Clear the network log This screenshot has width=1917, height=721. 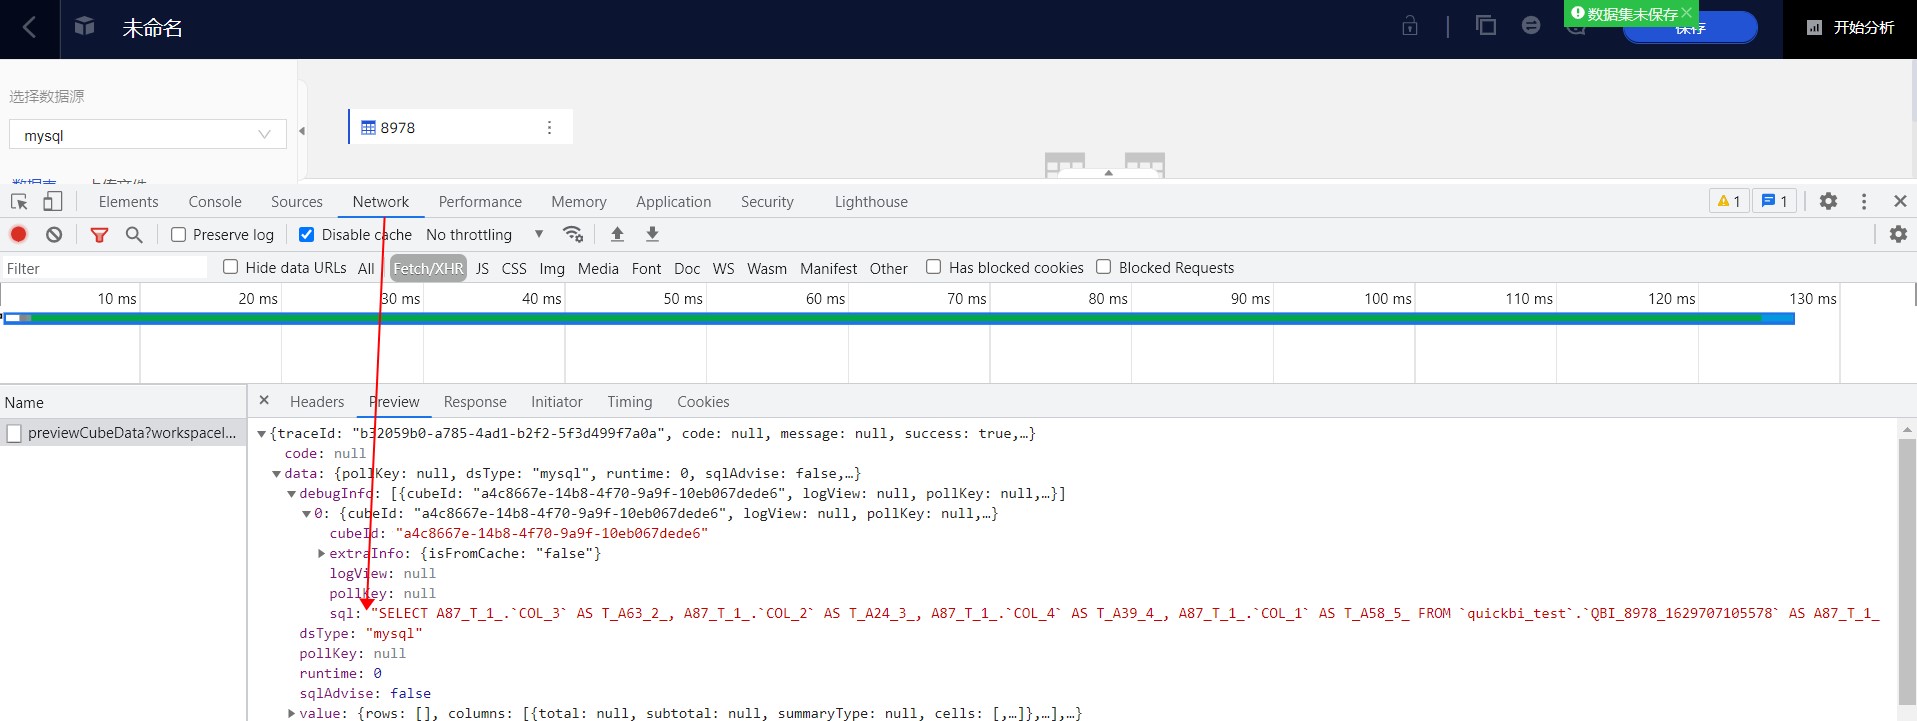pyautogui.click(x=54, y=234)
